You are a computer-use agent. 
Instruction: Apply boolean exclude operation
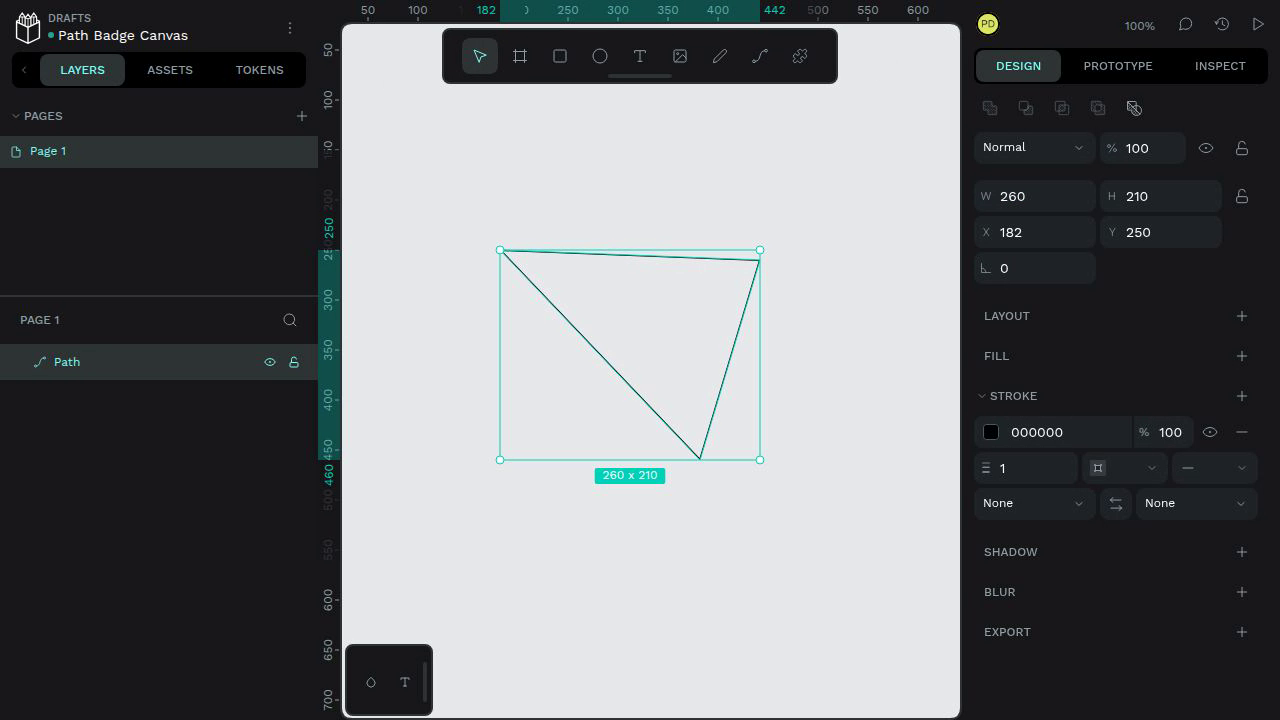coord(1098,108)
